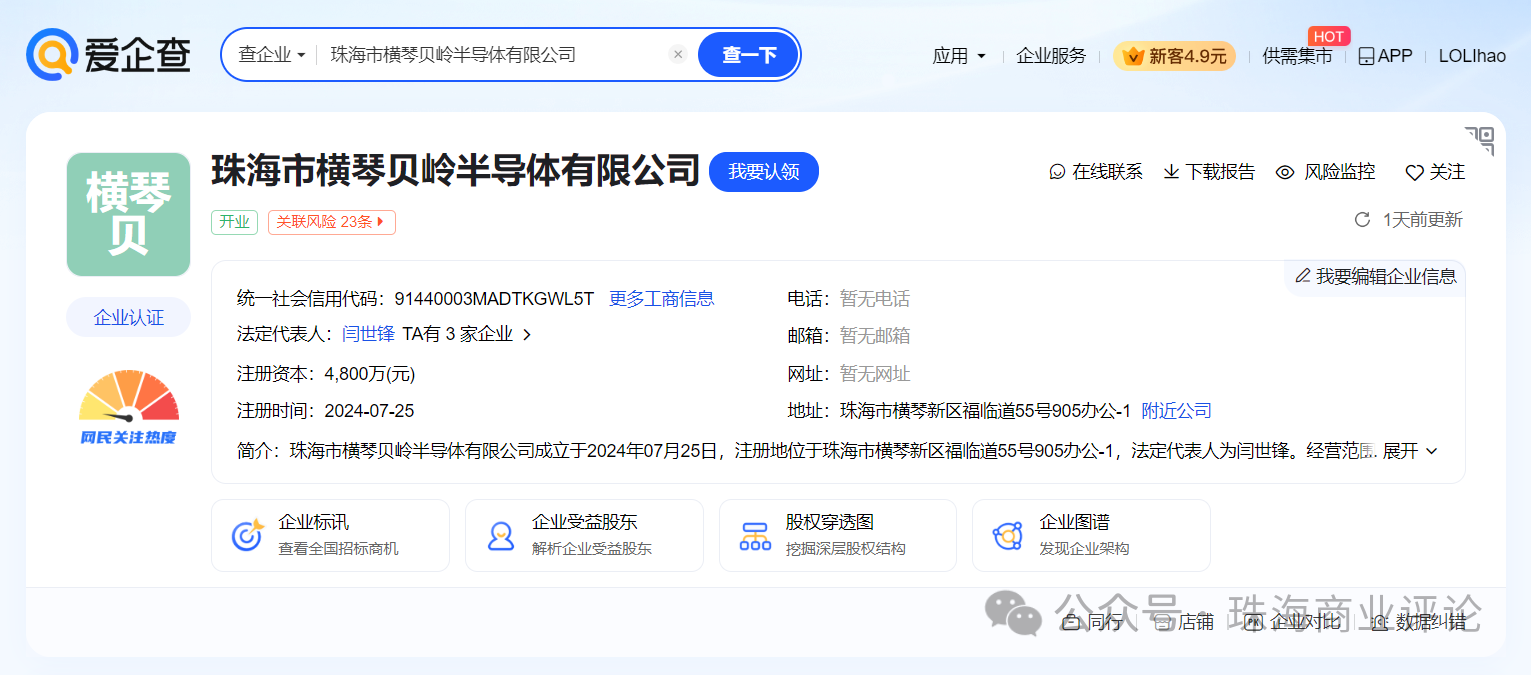1531x675 pixels.
Task: Toggle the 风险监控 eye icon
Action: [x=1285, y=172]
